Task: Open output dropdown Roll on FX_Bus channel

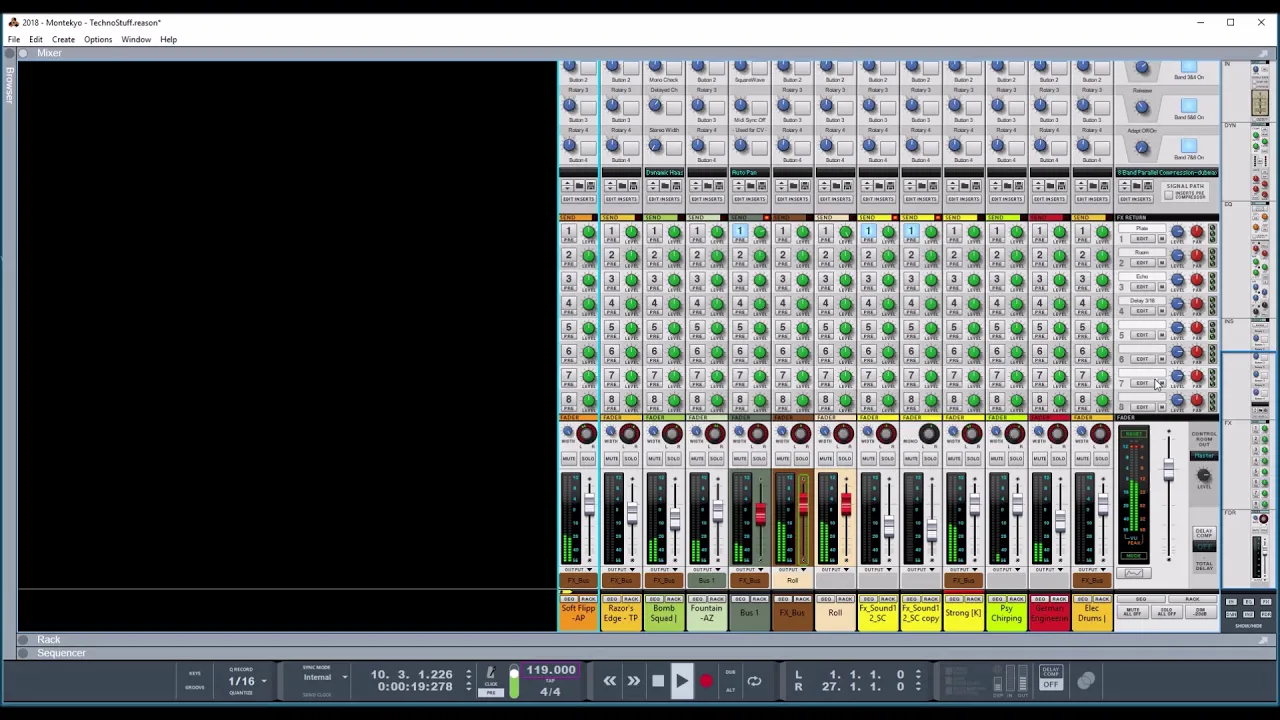Action: [792, 581]
